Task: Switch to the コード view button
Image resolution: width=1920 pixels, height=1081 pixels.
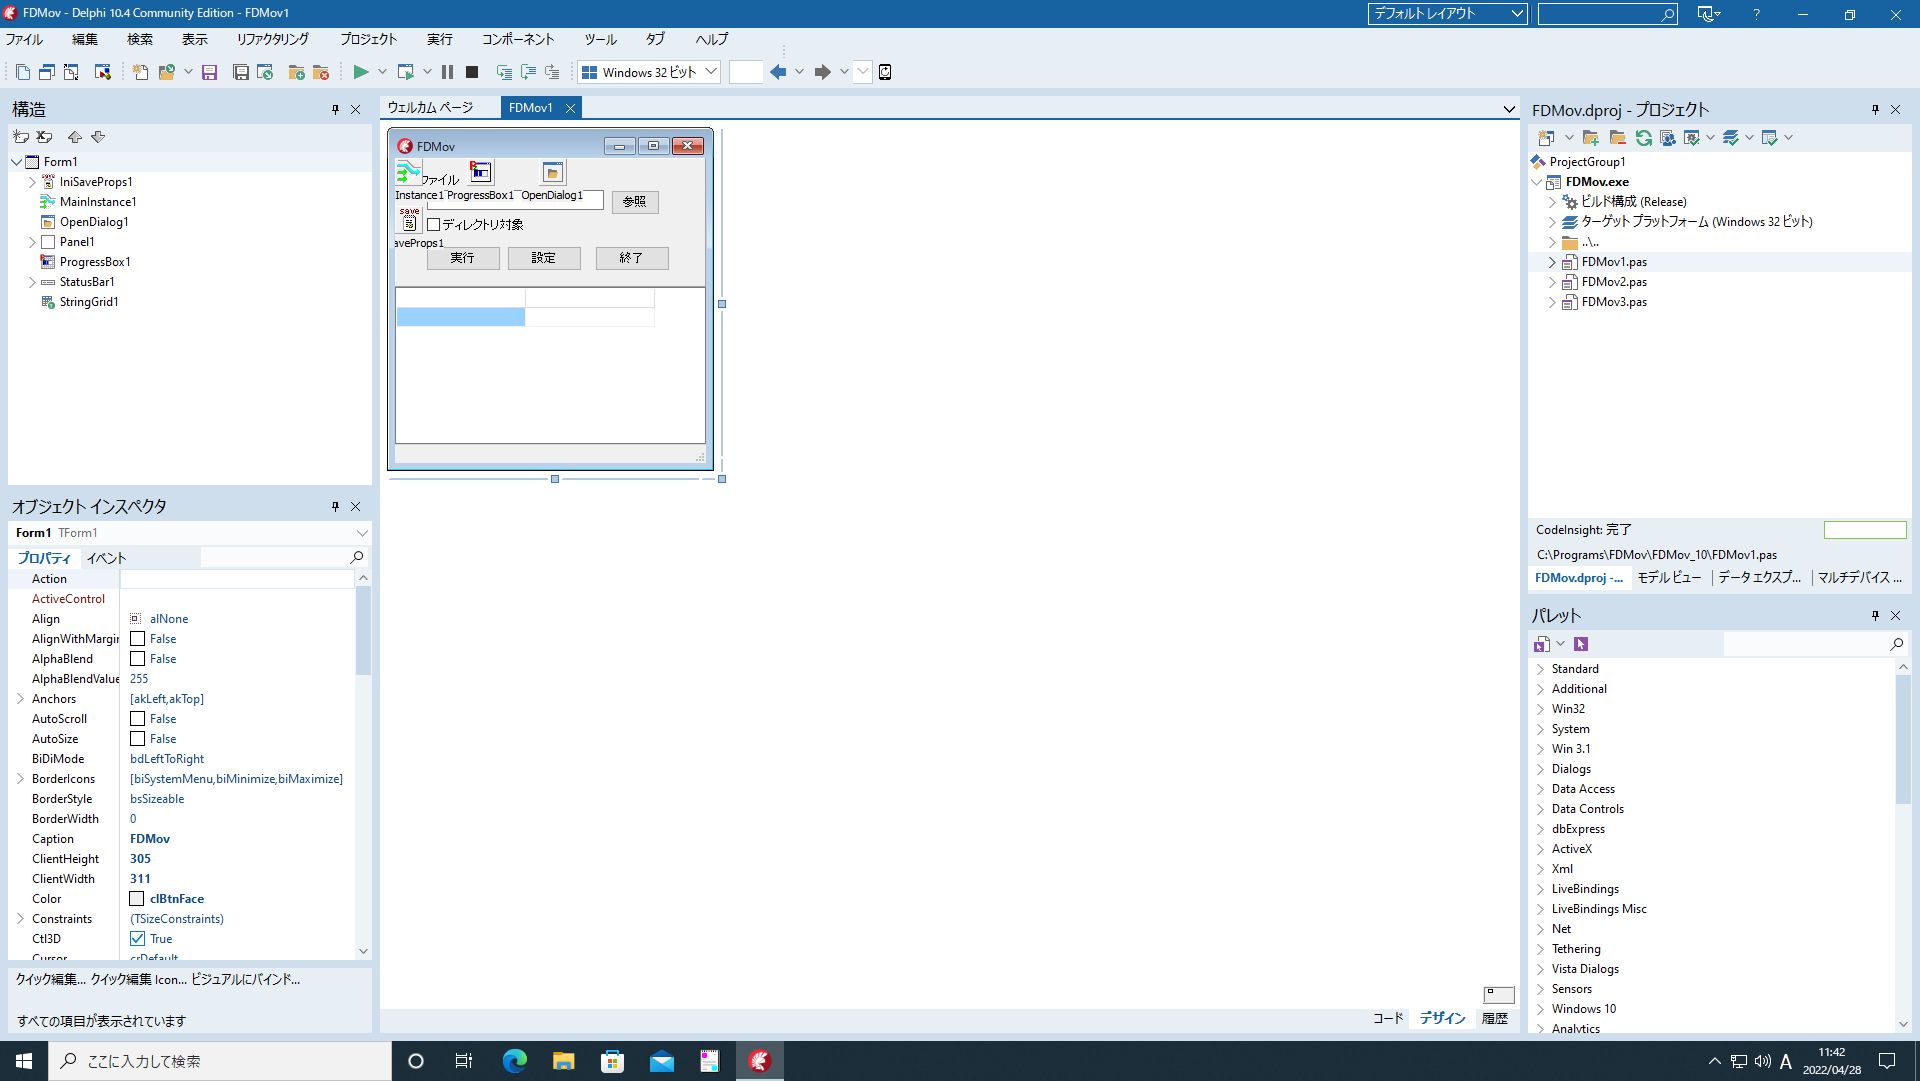Action: click(x=1387, y=1018)
